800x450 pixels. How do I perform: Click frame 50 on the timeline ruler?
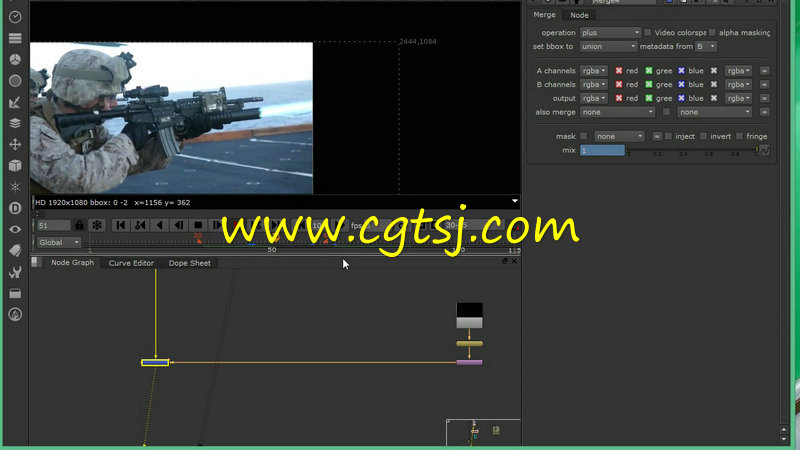coord(271,249)
